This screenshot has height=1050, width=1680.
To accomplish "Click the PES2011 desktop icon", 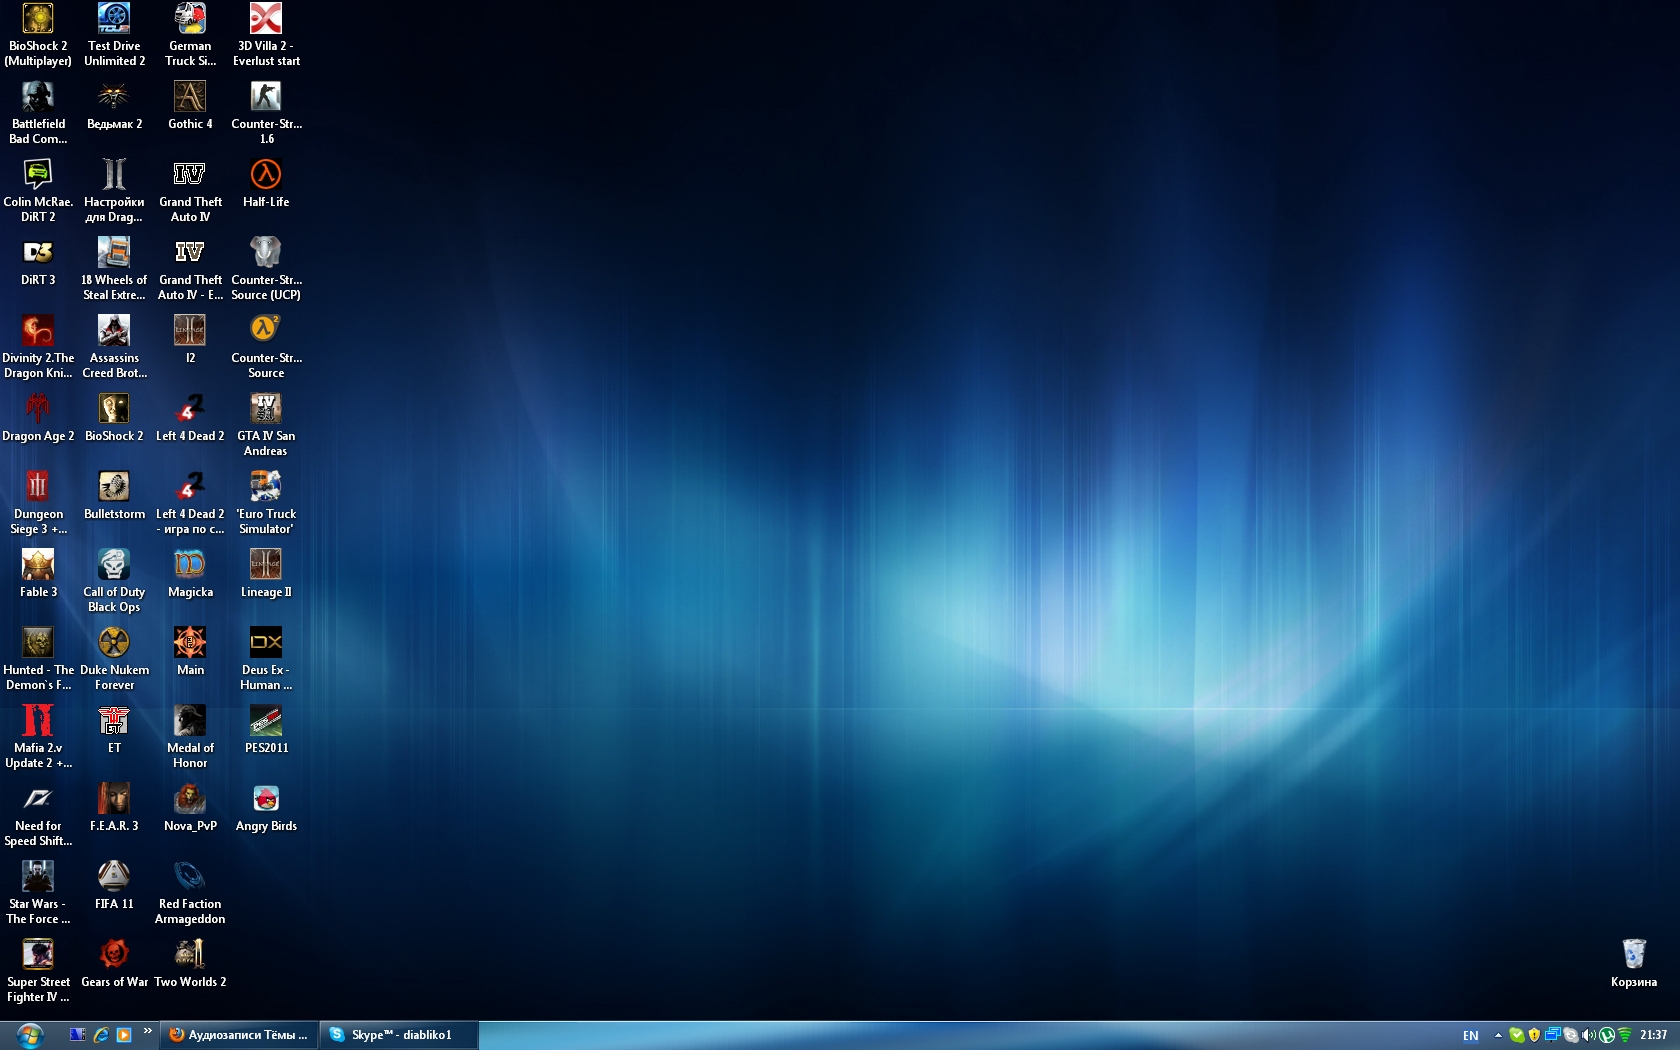I will click(266, 730).
